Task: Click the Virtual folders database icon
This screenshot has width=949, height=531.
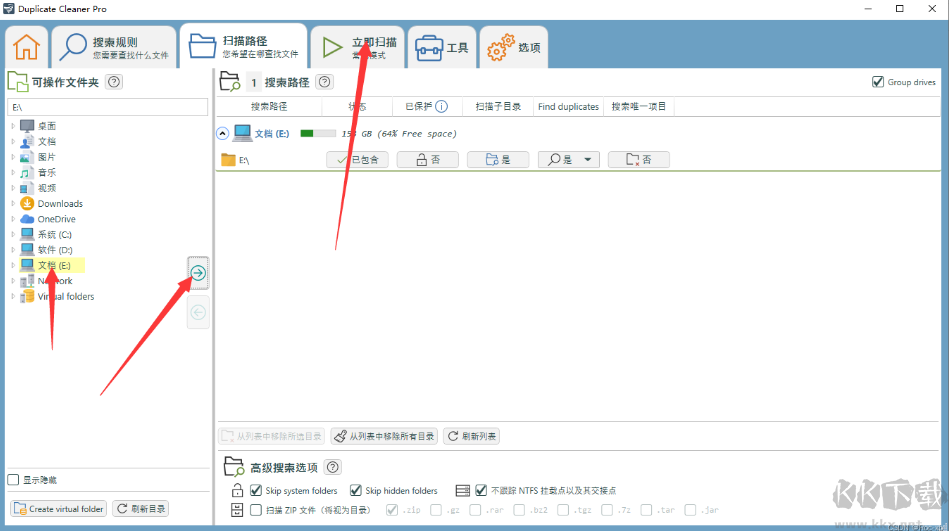Action: pyautogui.click(x=27, y=296)
